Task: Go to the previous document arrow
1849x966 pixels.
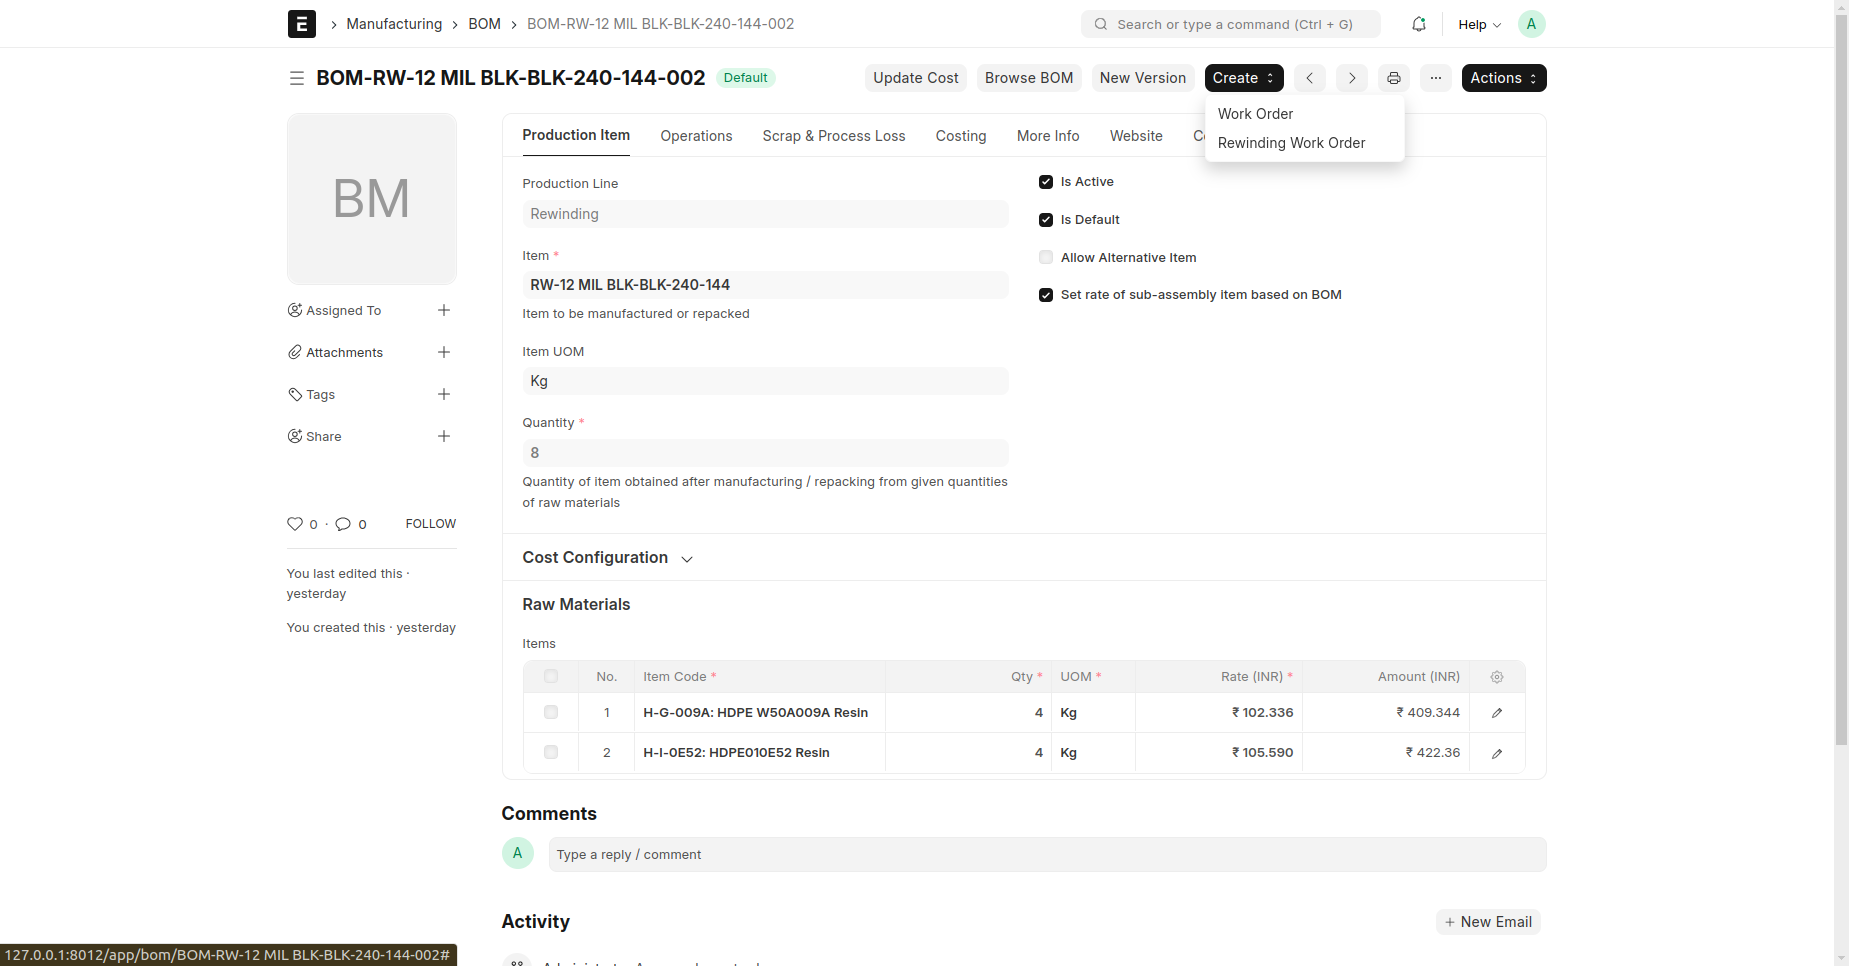Action: pos(1309,78)
